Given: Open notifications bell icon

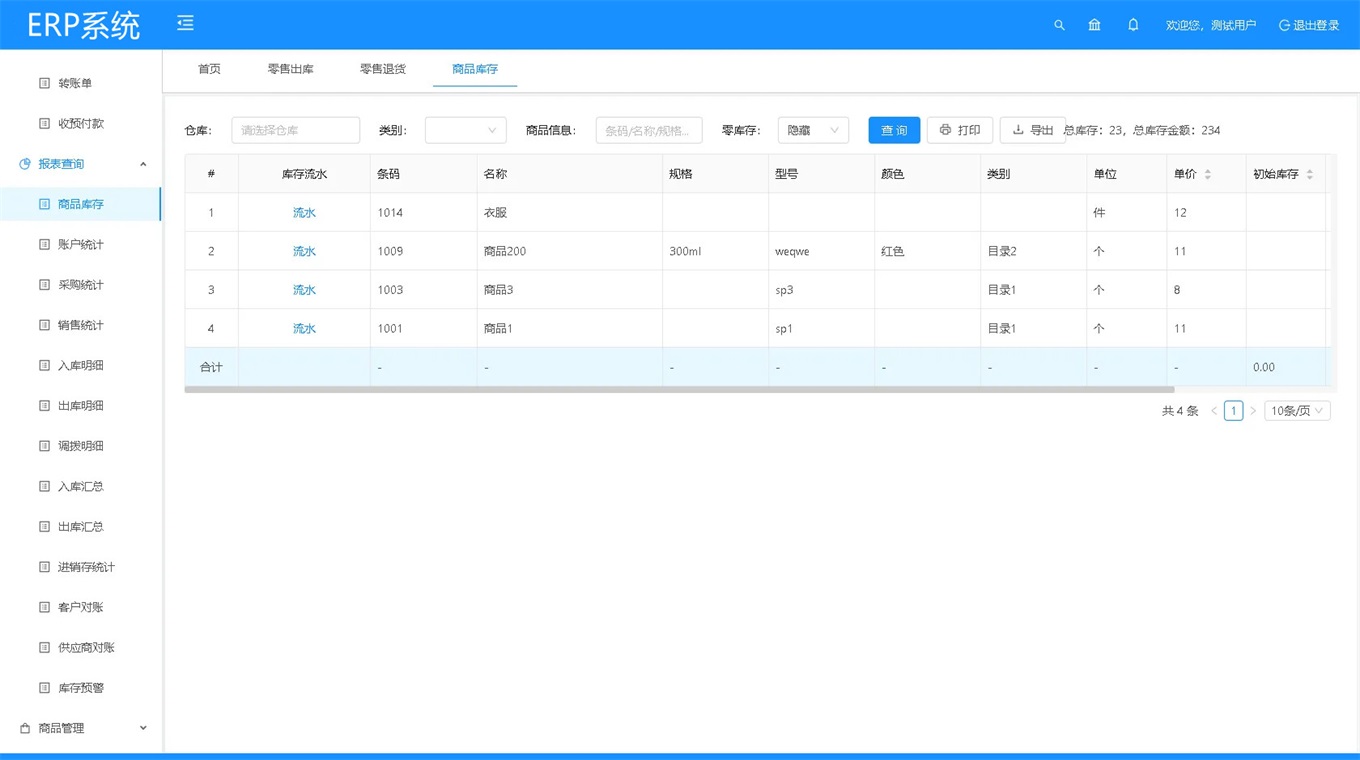Looking at the screenshot, I should pos(1133,25).
